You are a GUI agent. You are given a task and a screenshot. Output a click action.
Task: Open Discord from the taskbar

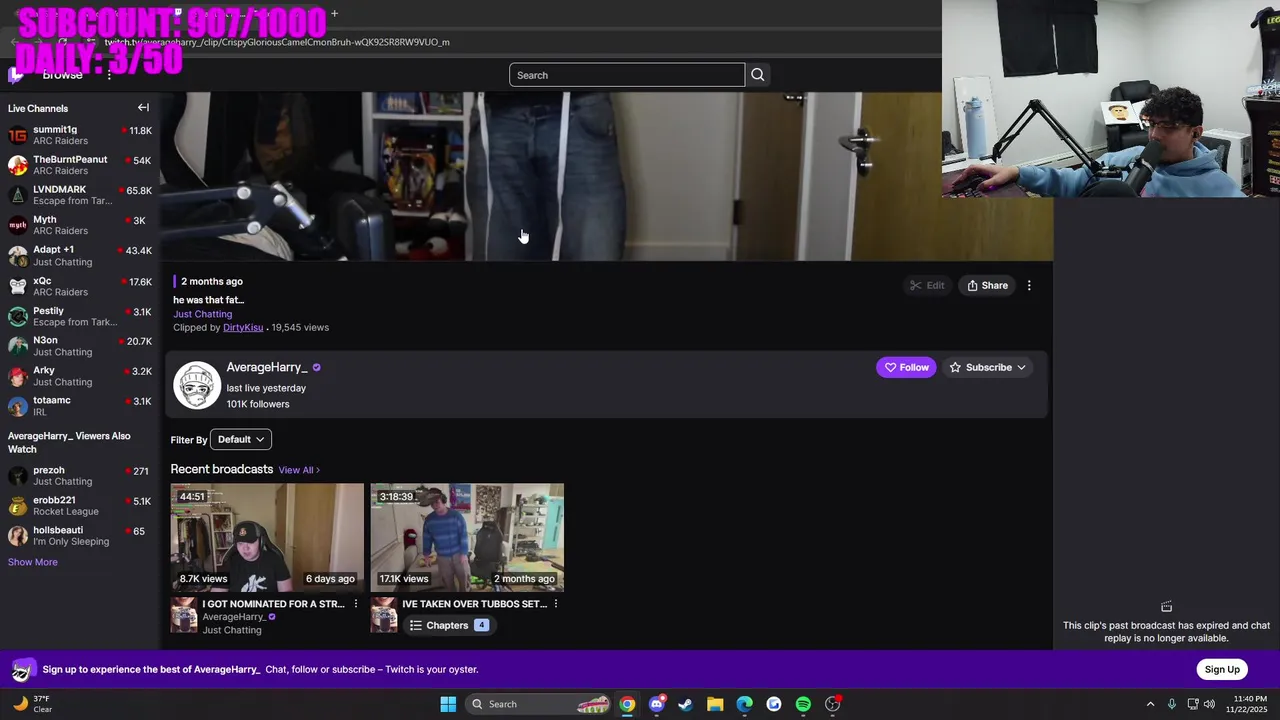pyautogui.click(x=656, y=704)
